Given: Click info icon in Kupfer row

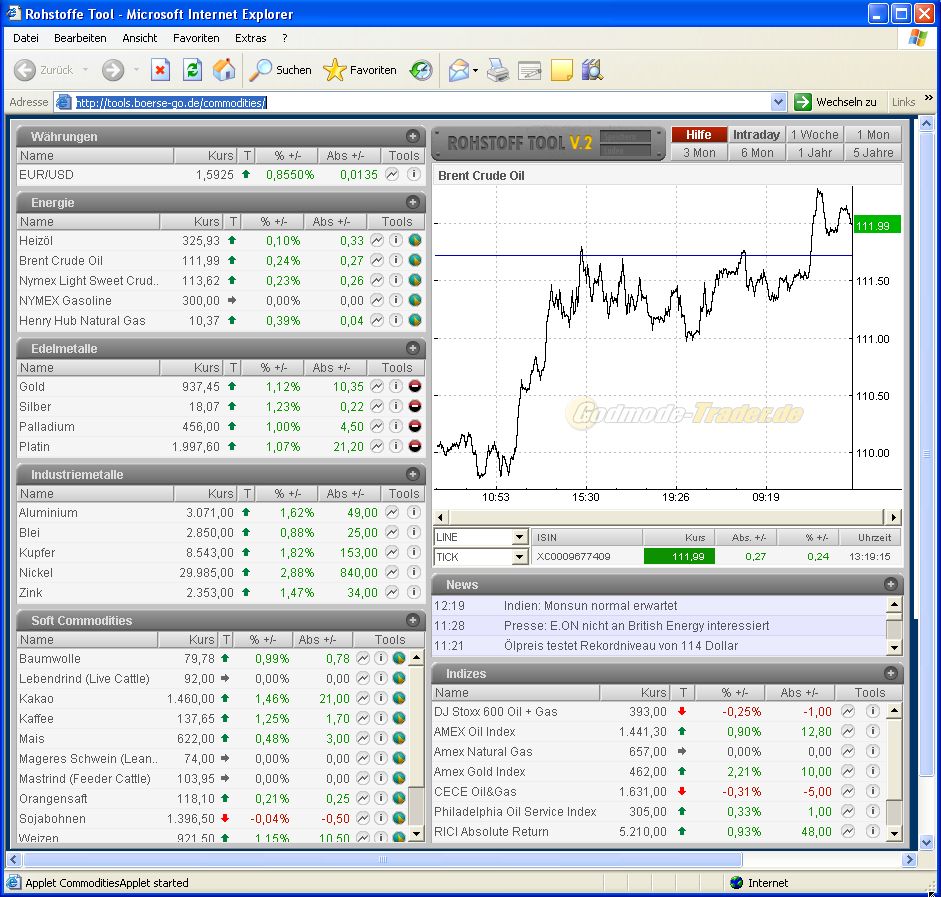Looking at the screenshot, I should point(413,552).
